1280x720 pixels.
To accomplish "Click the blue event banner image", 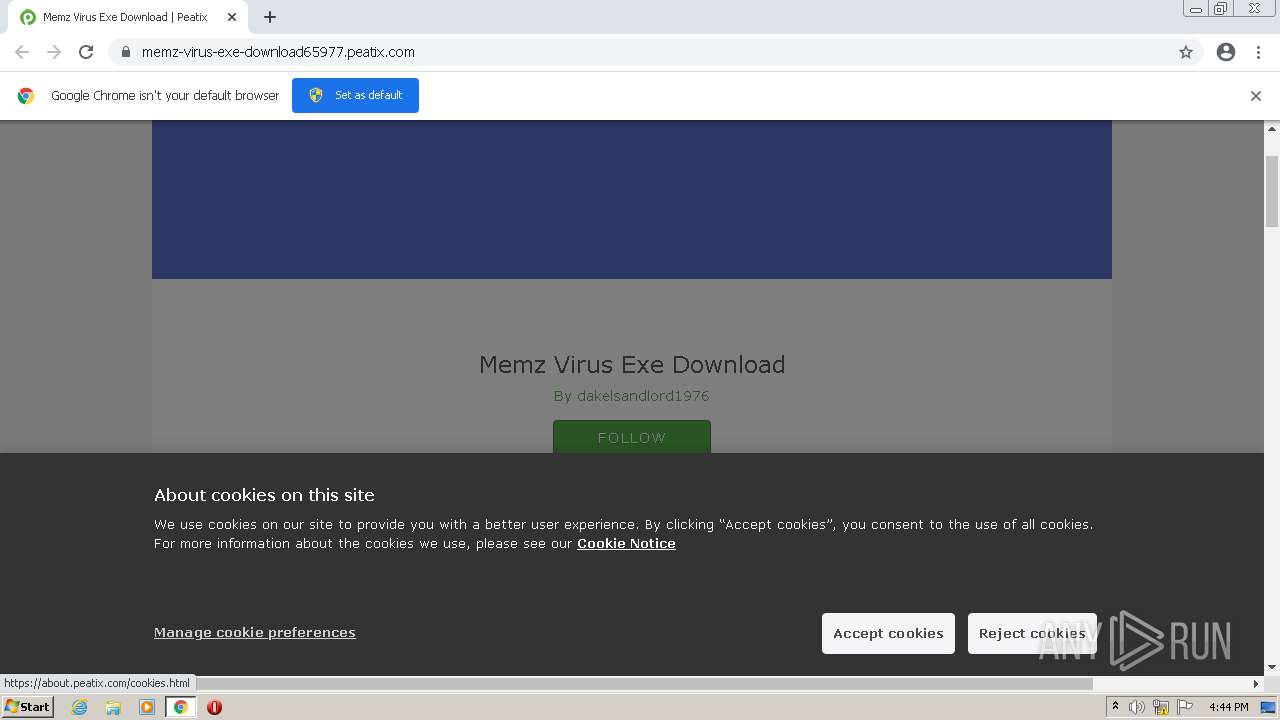I will (632, 200).
